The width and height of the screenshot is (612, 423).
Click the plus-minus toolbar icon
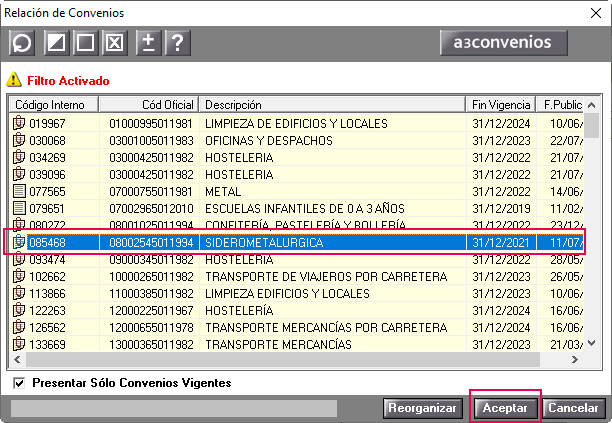[148, 43]
